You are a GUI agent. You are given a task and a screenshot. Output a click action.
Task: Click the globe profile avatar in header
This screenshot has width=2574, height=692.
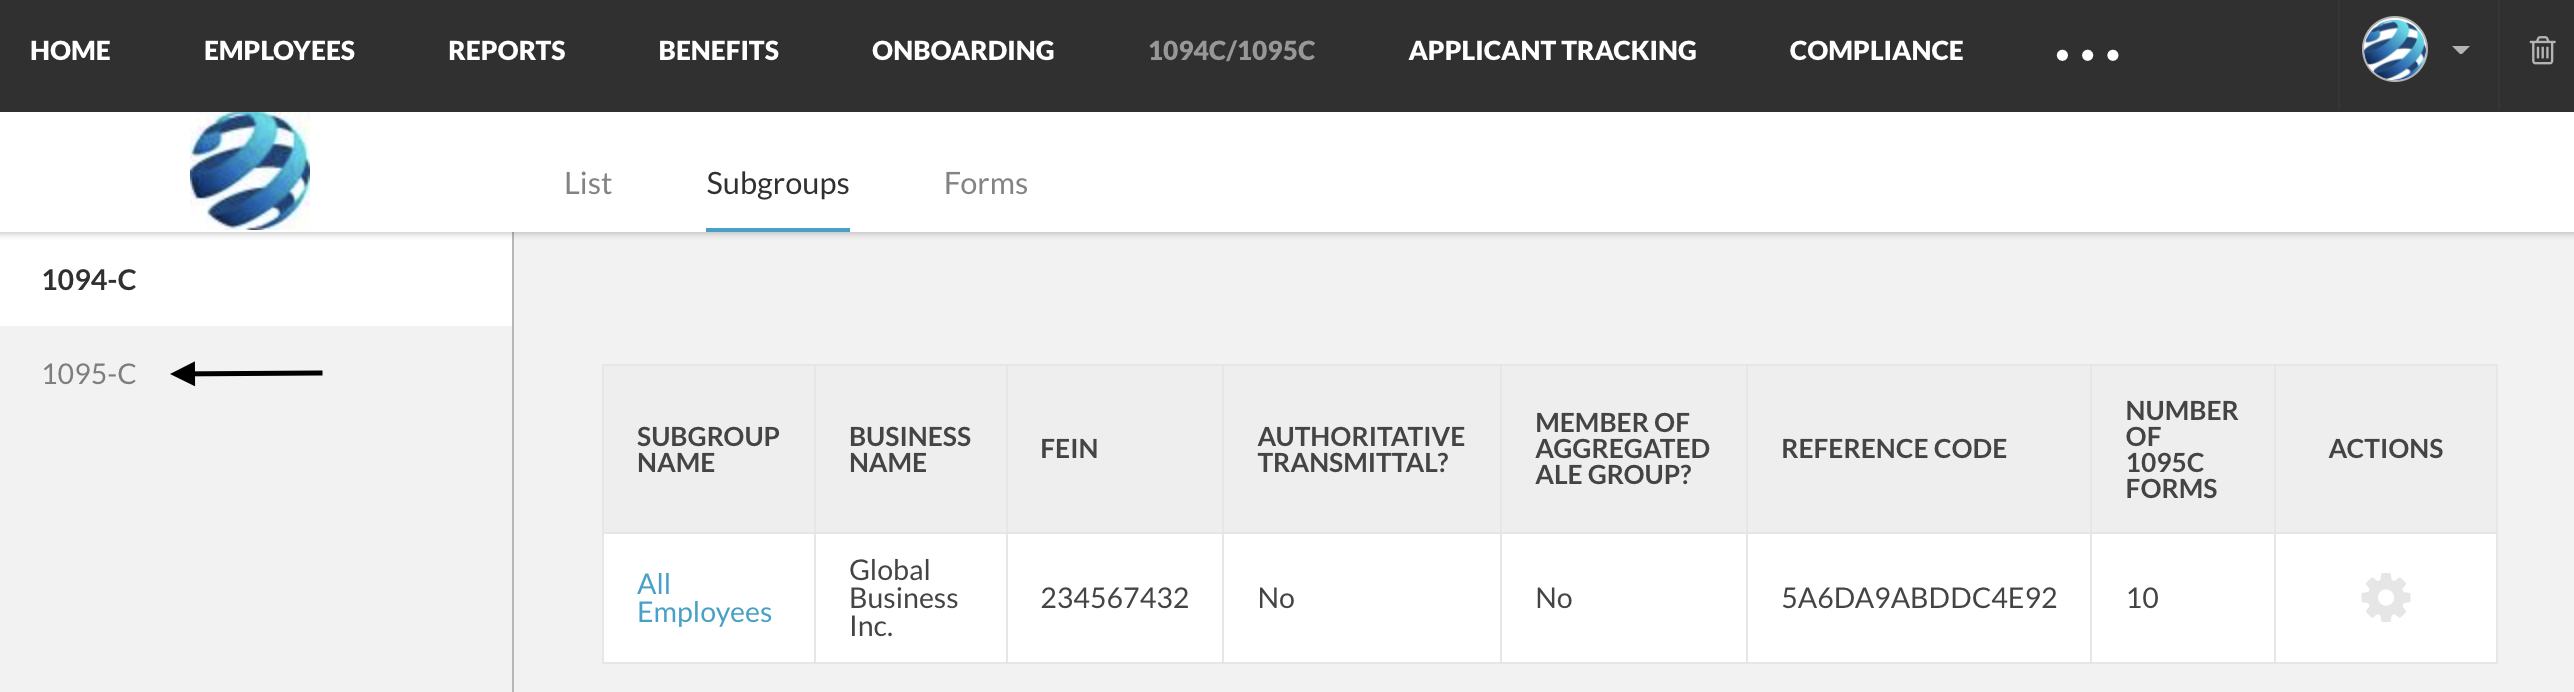[2394, 49]
